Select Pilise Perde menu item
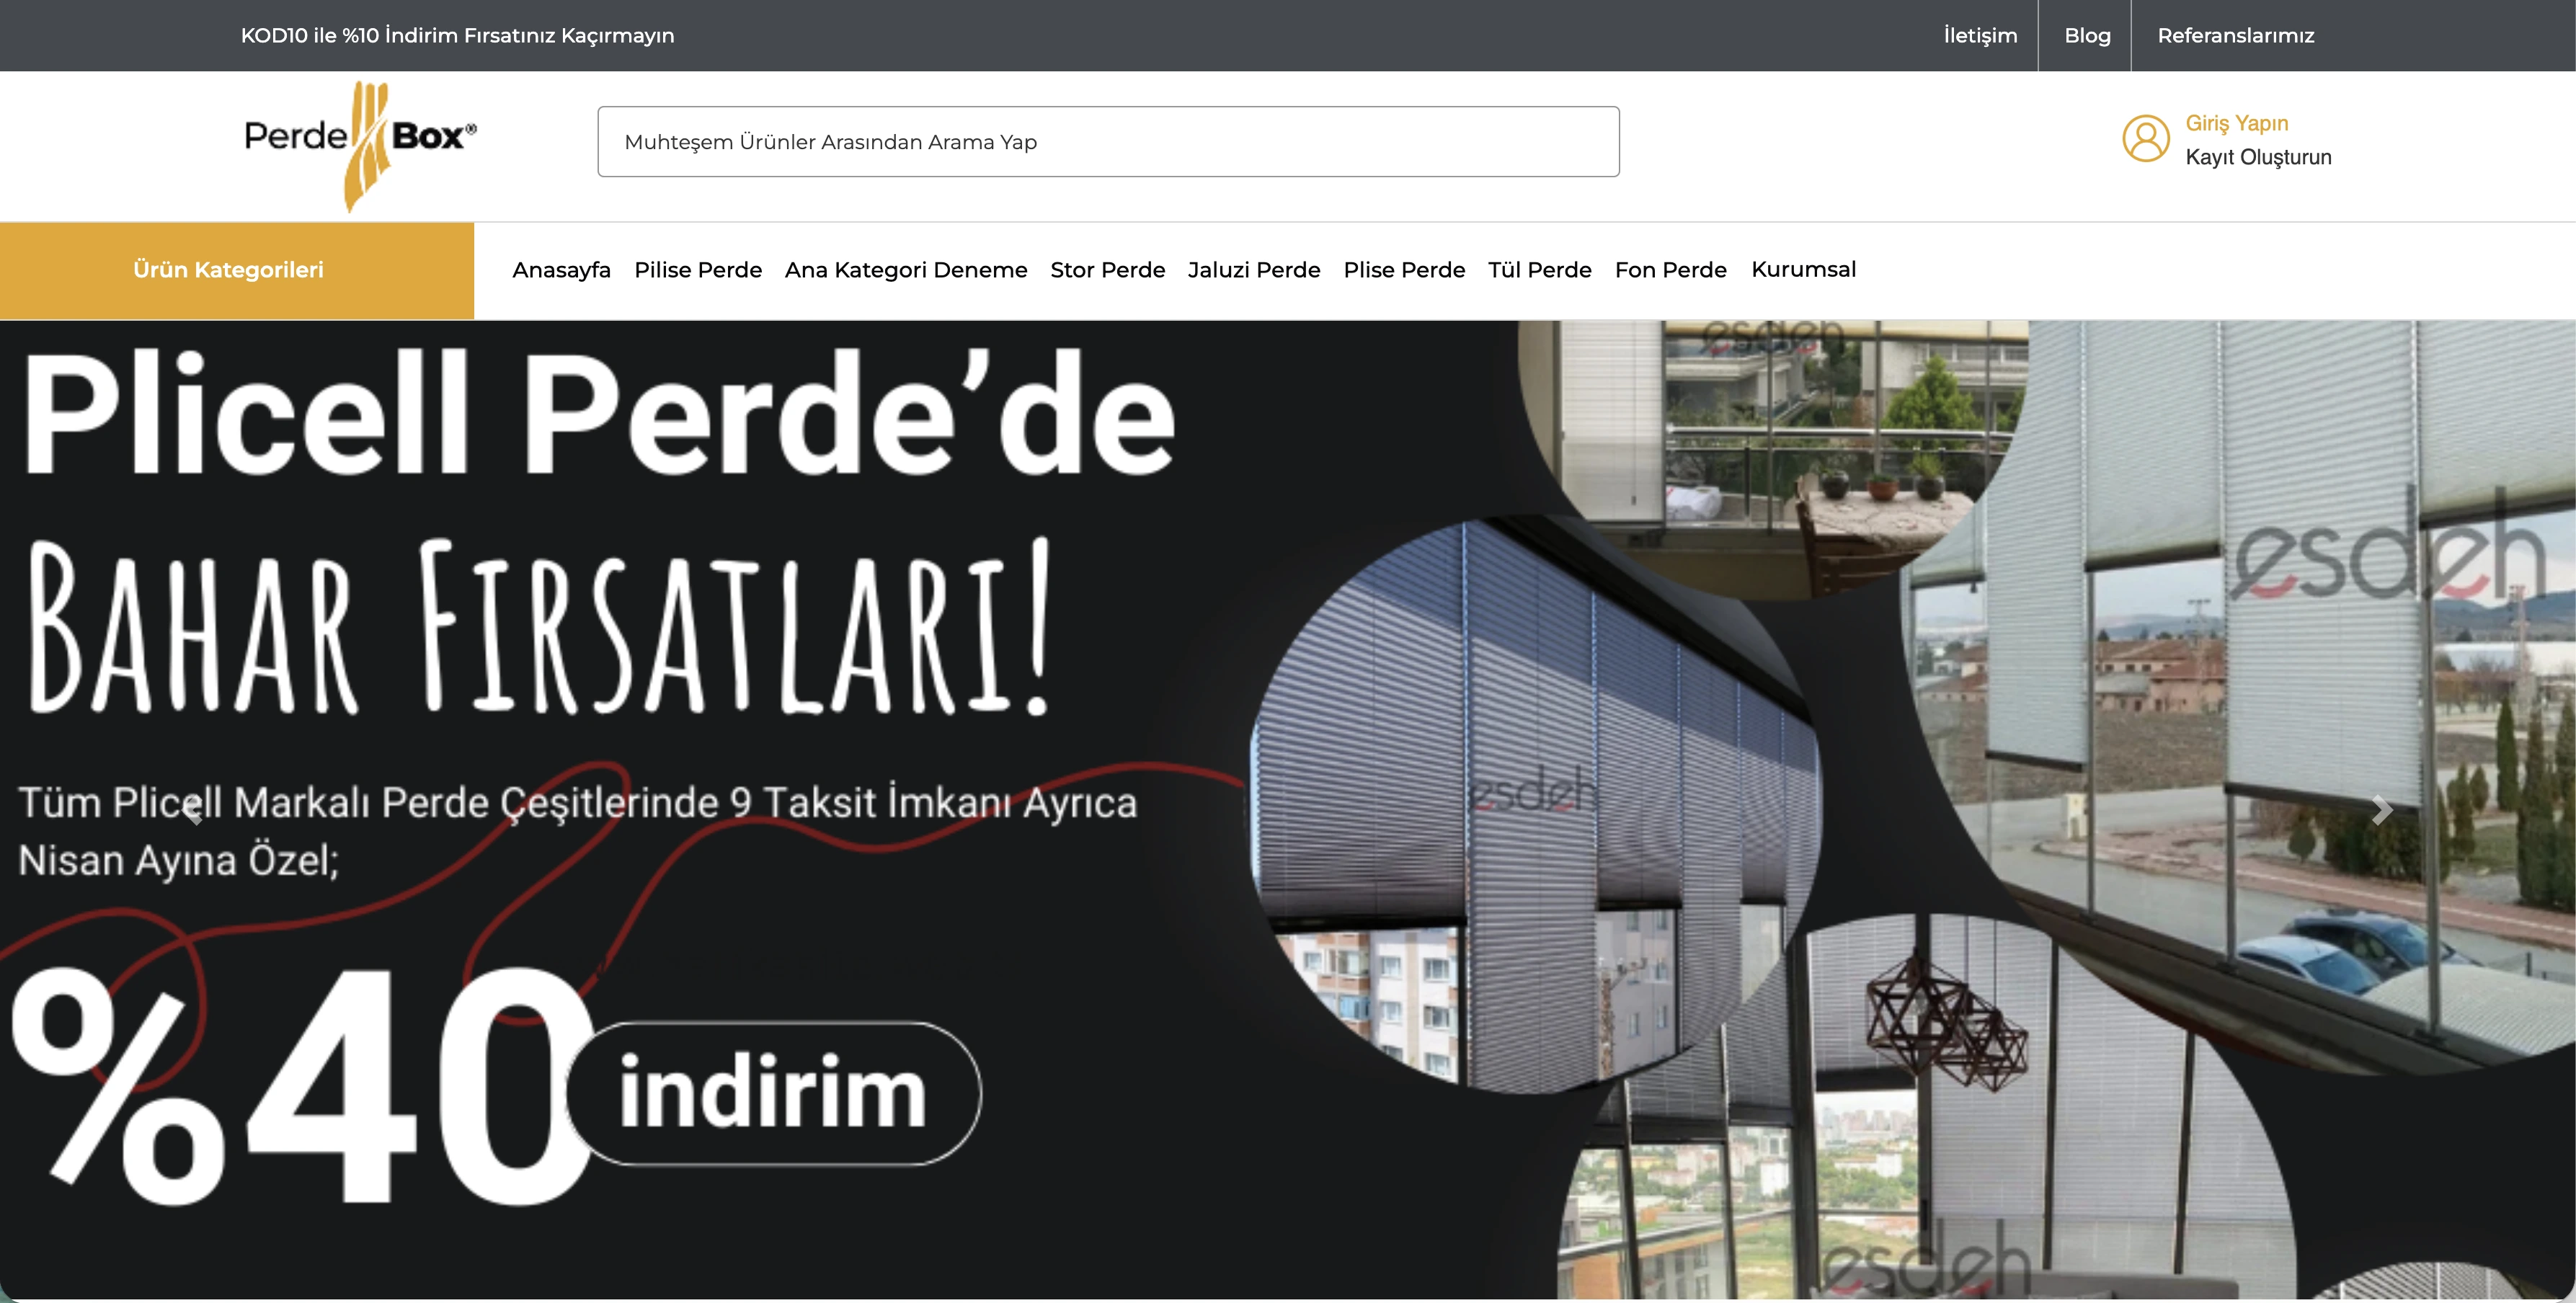Screen dimensions: 2576x1303 (x=697, y=270)
